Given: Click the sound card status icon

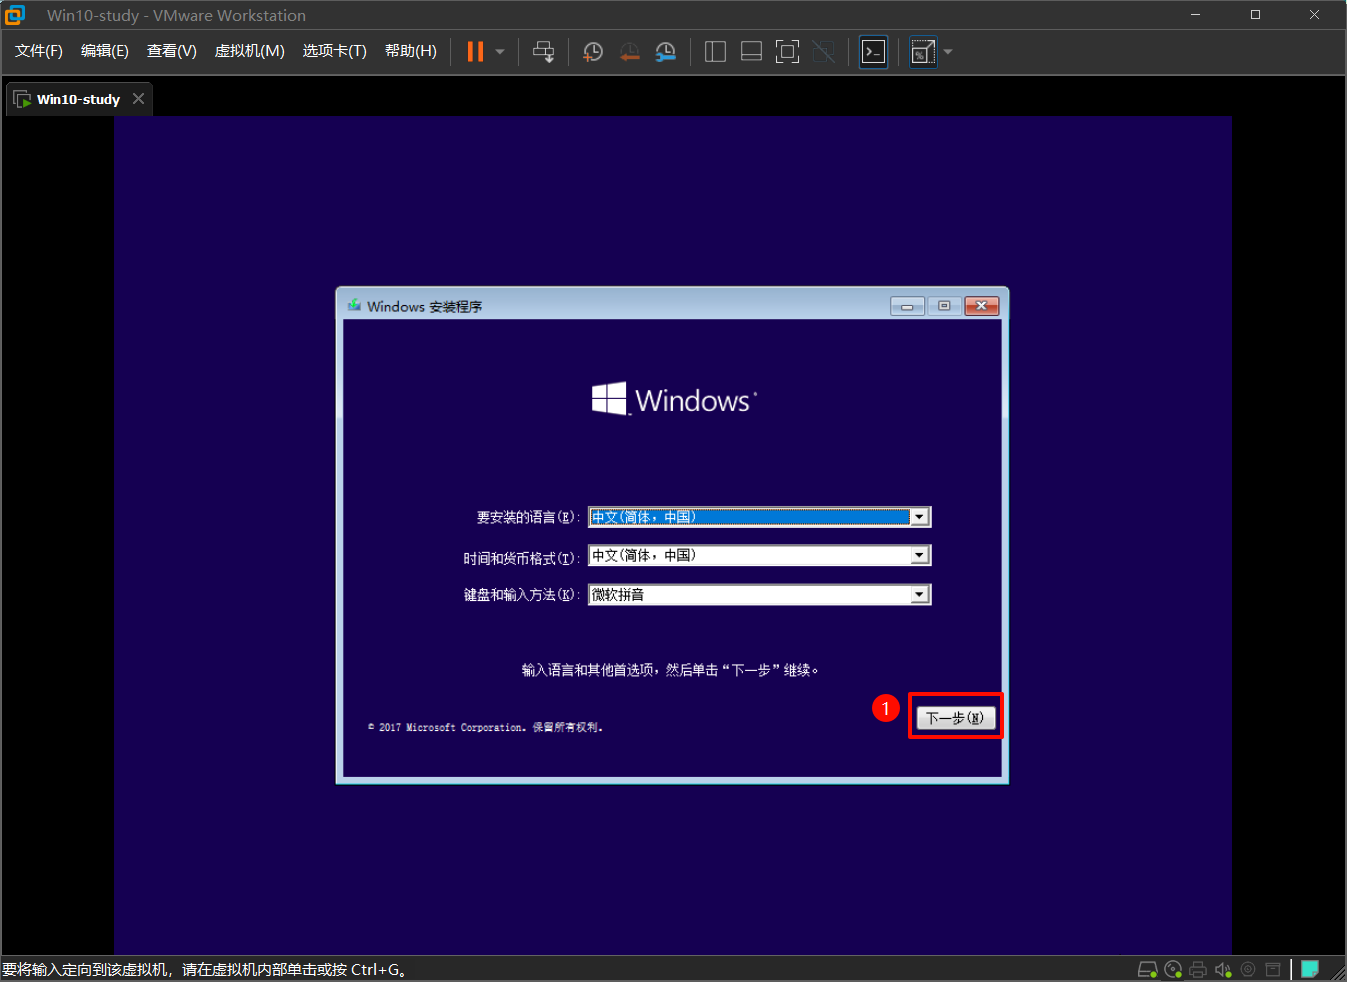Looking at the screenshot, I should pos(1222,969).
